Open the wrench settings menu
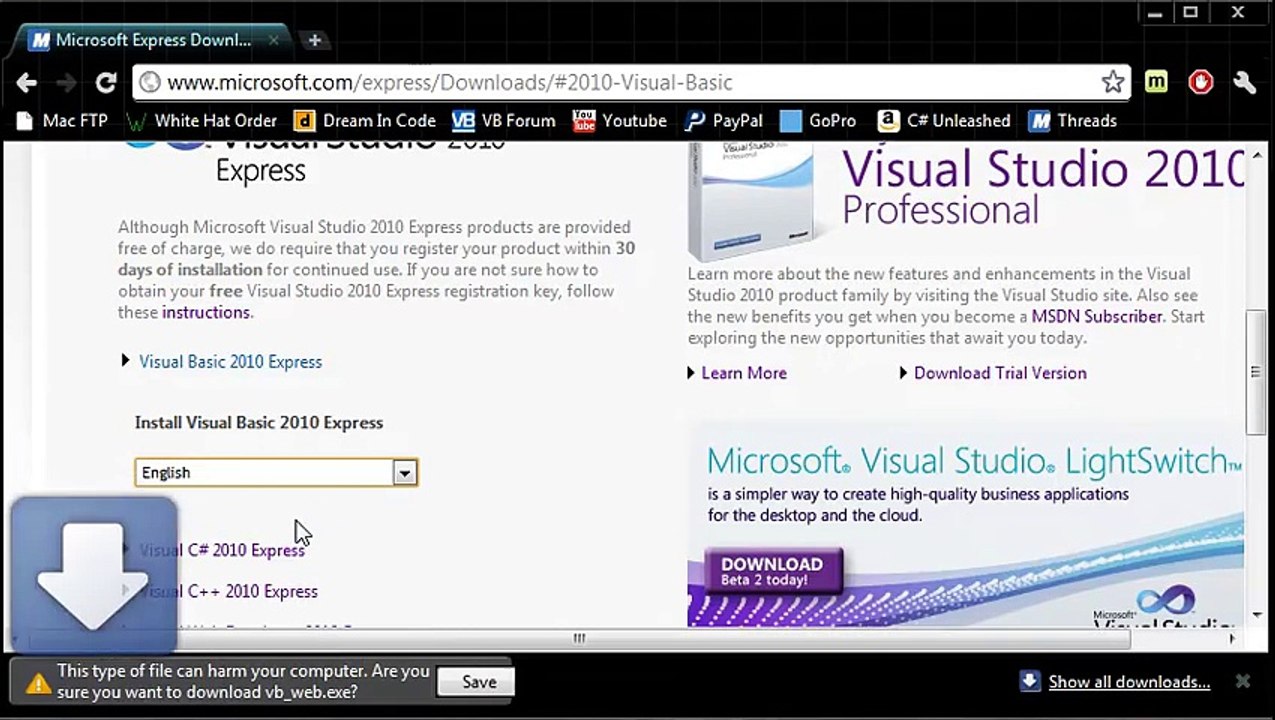The width and height of the screenshot is (1275, 720). [1244, 83]
